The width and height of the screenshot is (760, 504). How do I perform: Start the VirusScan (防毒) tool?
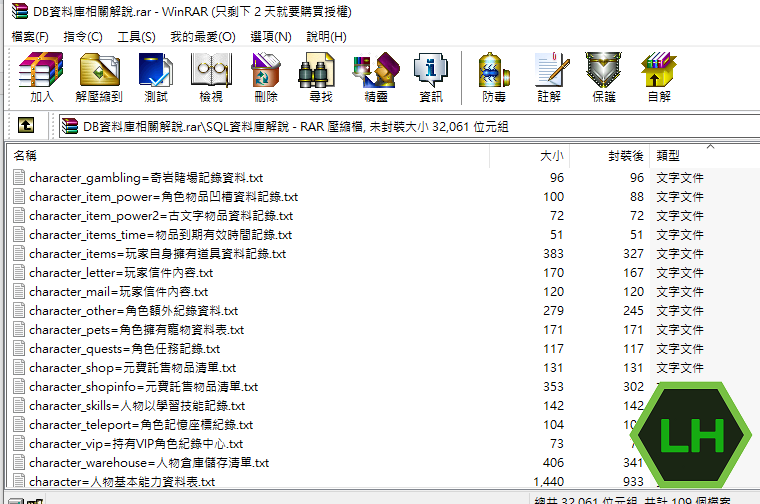coord(494,78)
